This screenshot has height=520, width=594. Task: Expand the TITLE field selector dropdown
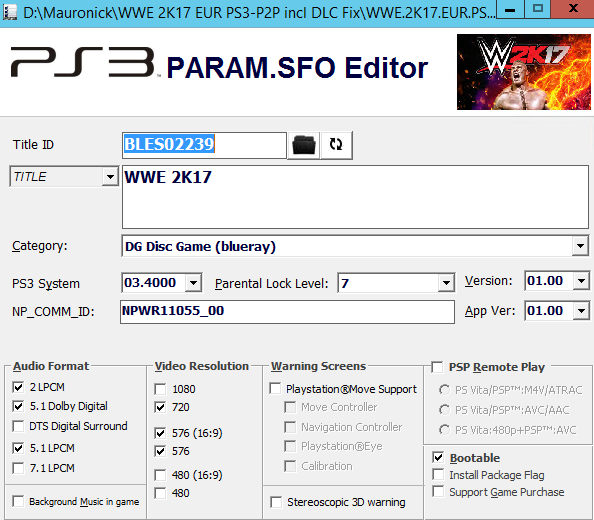tap(110, 177)
